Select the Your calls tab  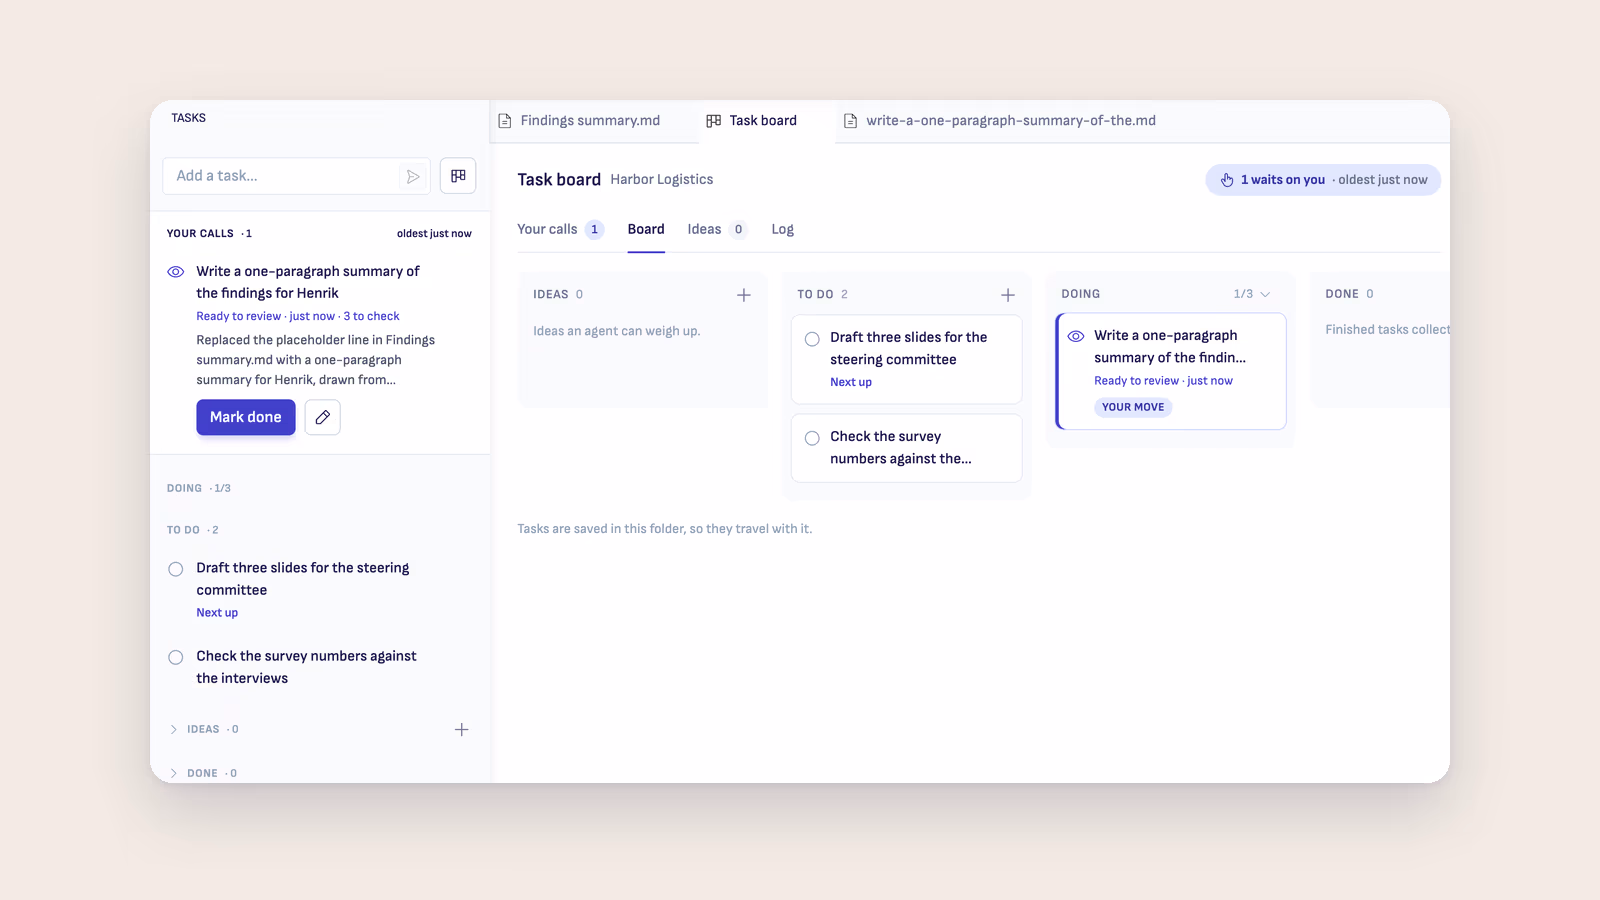pos(560,230)
